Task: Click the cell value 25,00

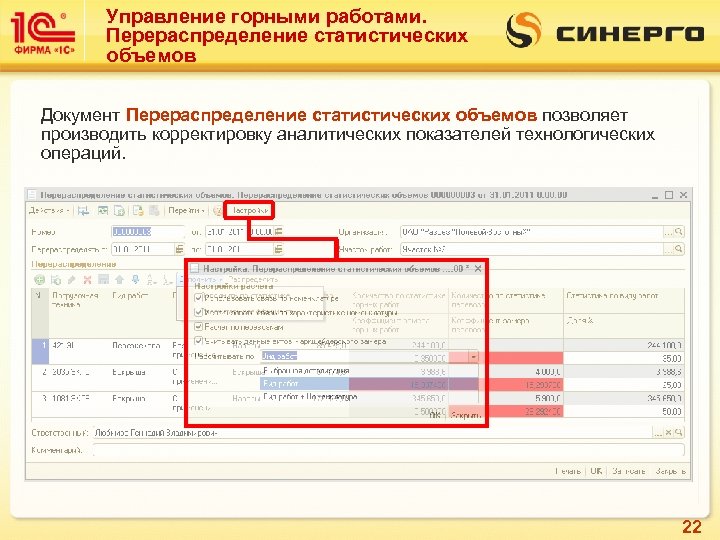Action: pos(672,385)
